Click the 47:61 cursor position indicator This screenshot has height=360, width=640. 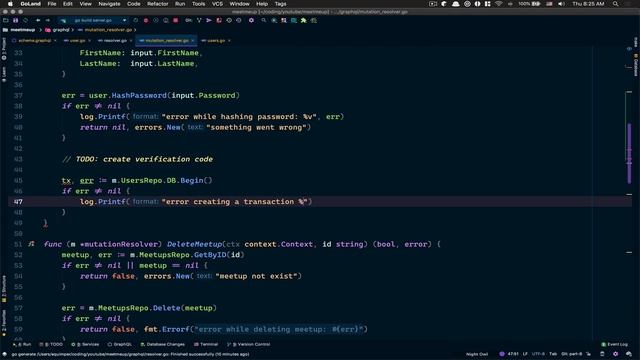pos(513,354)
